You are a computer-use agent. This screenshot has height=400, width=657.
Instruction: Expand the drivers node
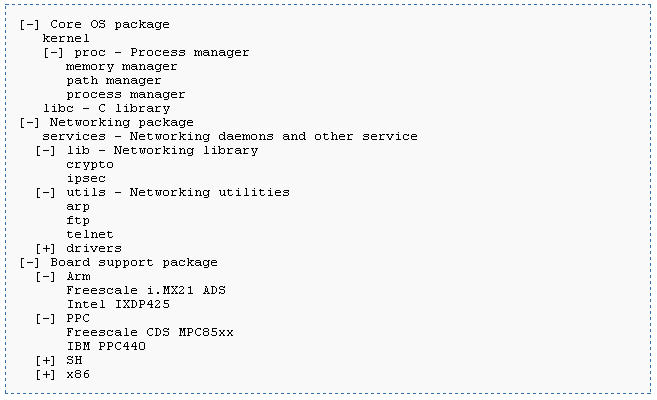tap(45, 249)
